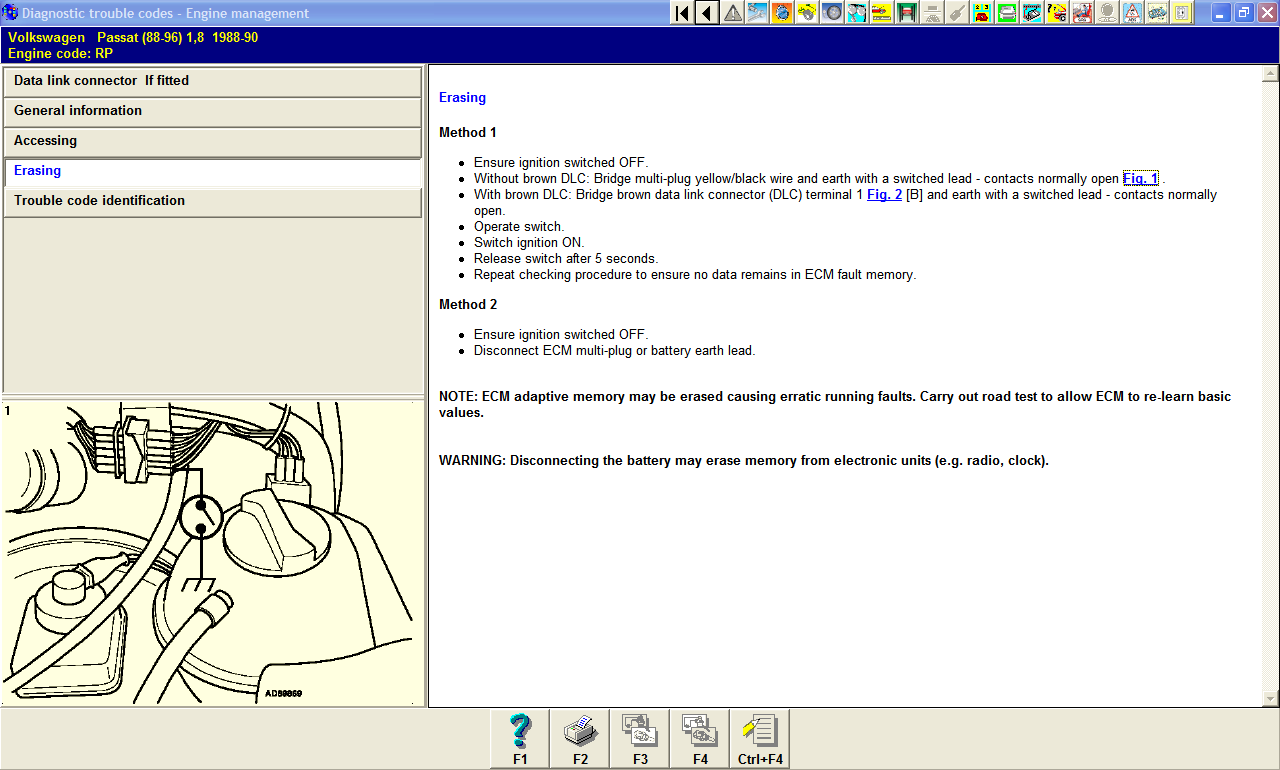Open the wheel and tyre toolbar icon
The height and width of the screenshot is (770, 1280).
pos(832,13)
